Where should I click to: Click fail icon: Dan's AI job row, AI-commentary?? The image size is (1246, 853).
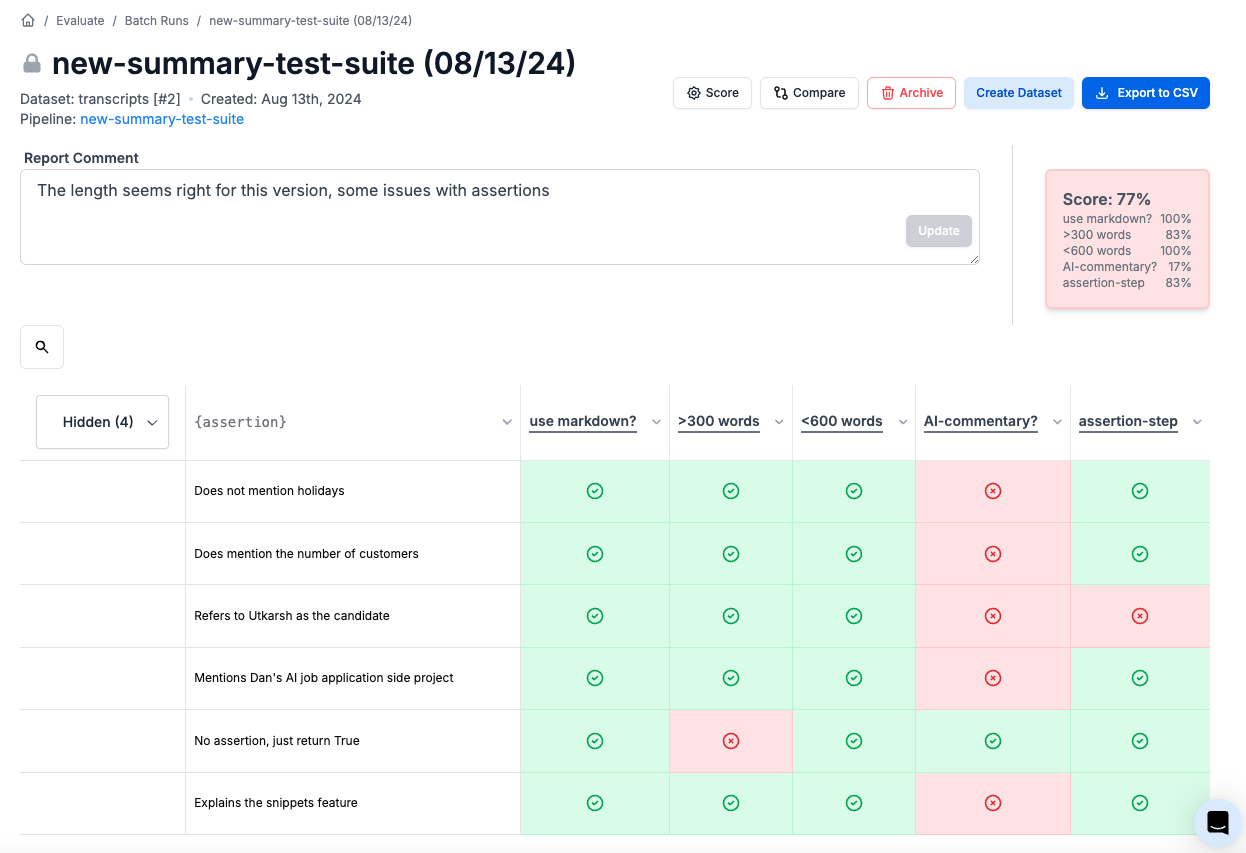[993, 678]
